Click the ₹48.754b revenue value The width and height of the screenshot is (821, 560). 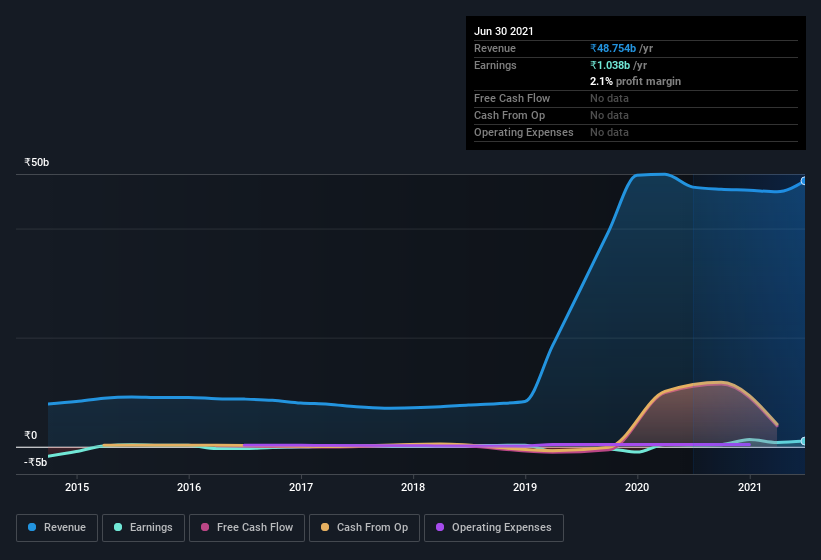(613, 48)
